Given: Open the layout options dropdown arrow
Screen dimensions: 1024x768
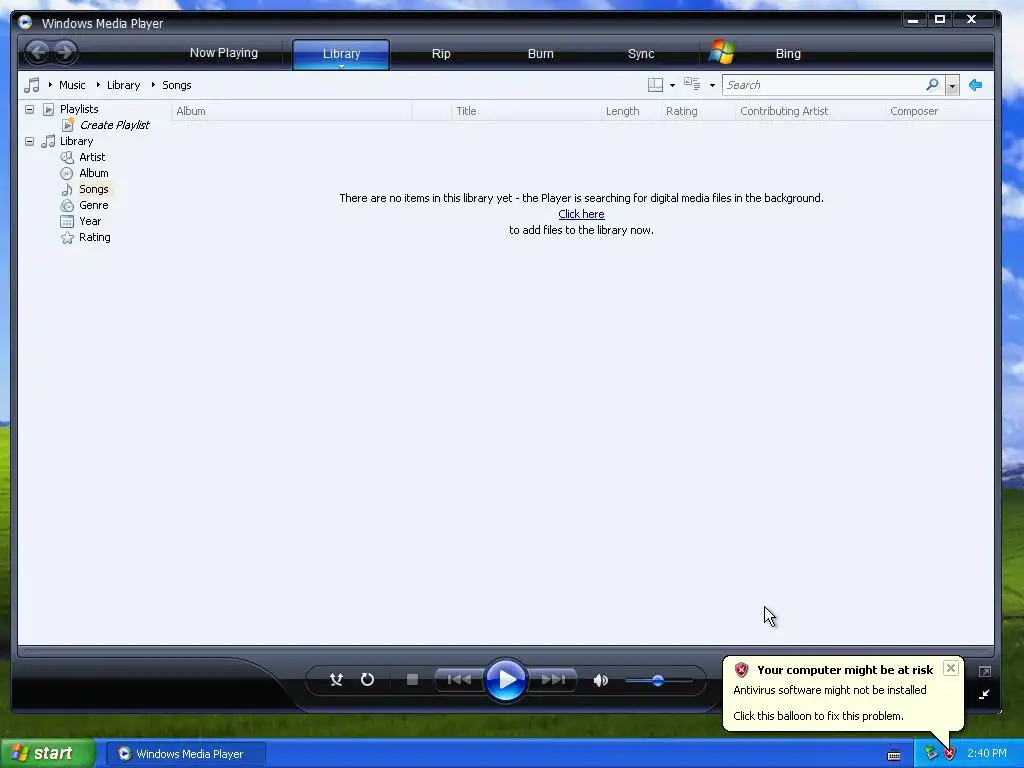Looking at the screenshot, I should click(x=673, y=86).
